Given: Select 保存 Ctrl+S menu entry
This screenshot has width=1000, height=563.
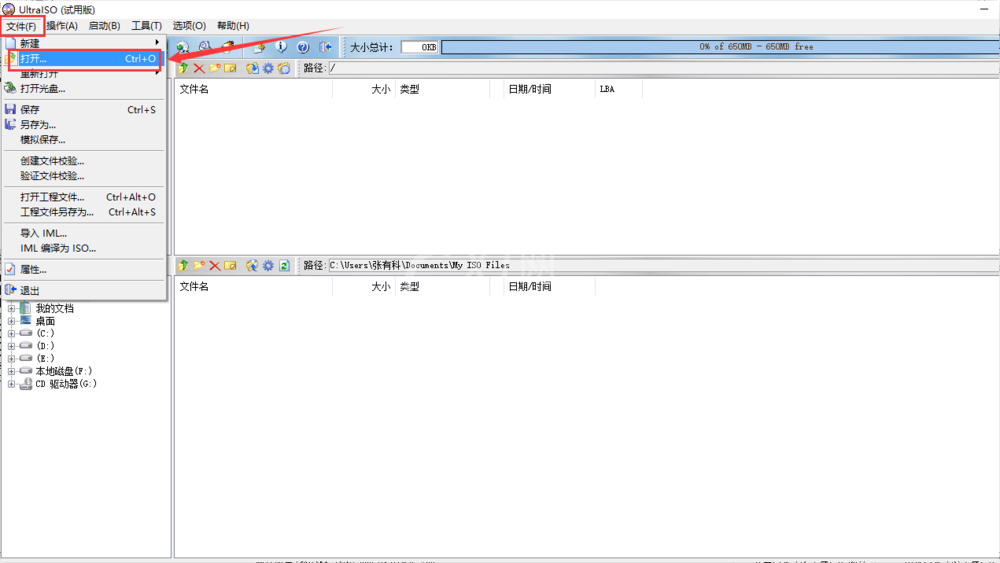Looking at the screenshot, I should point(84,110).
